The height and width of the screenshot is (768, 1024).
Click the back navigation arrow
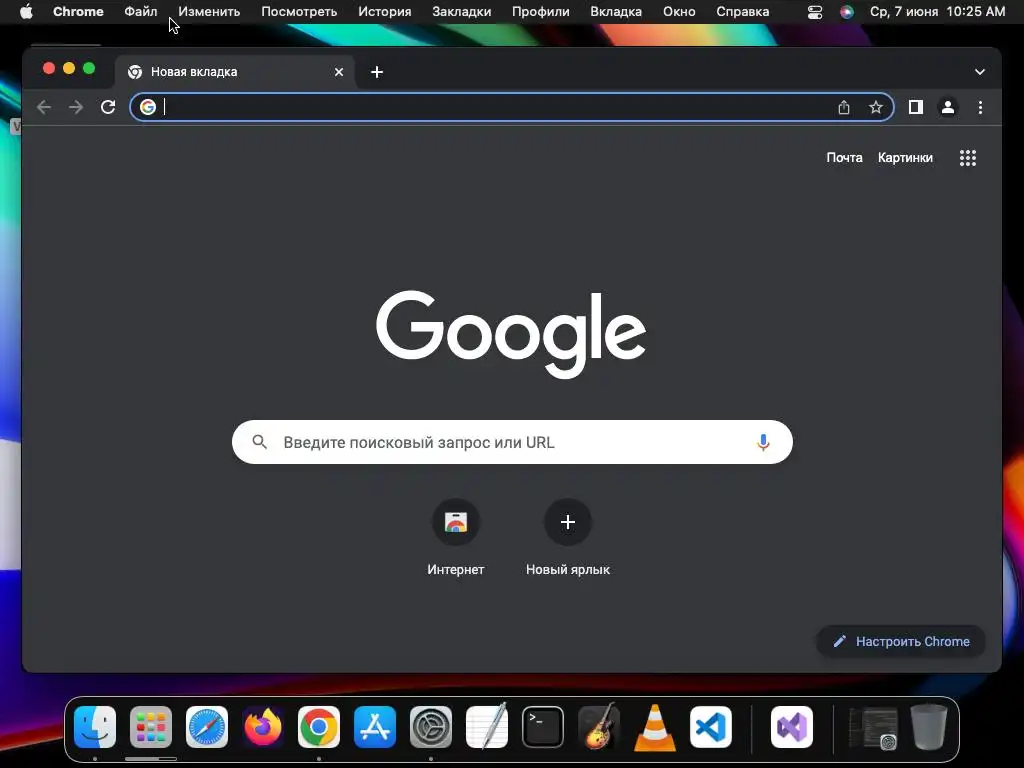44,107
